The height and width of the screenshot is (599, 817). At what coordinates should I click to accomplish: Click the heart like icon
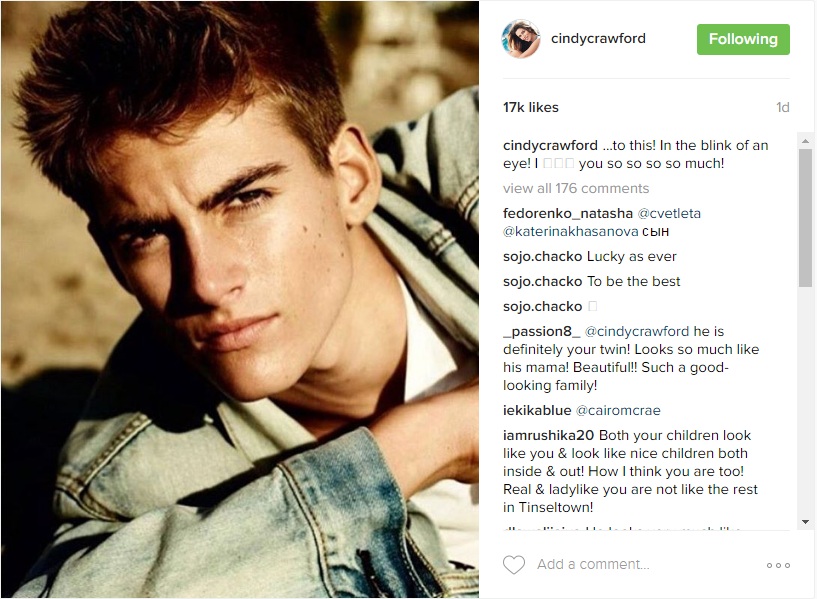pyautogui.click(x=514, y=565)
